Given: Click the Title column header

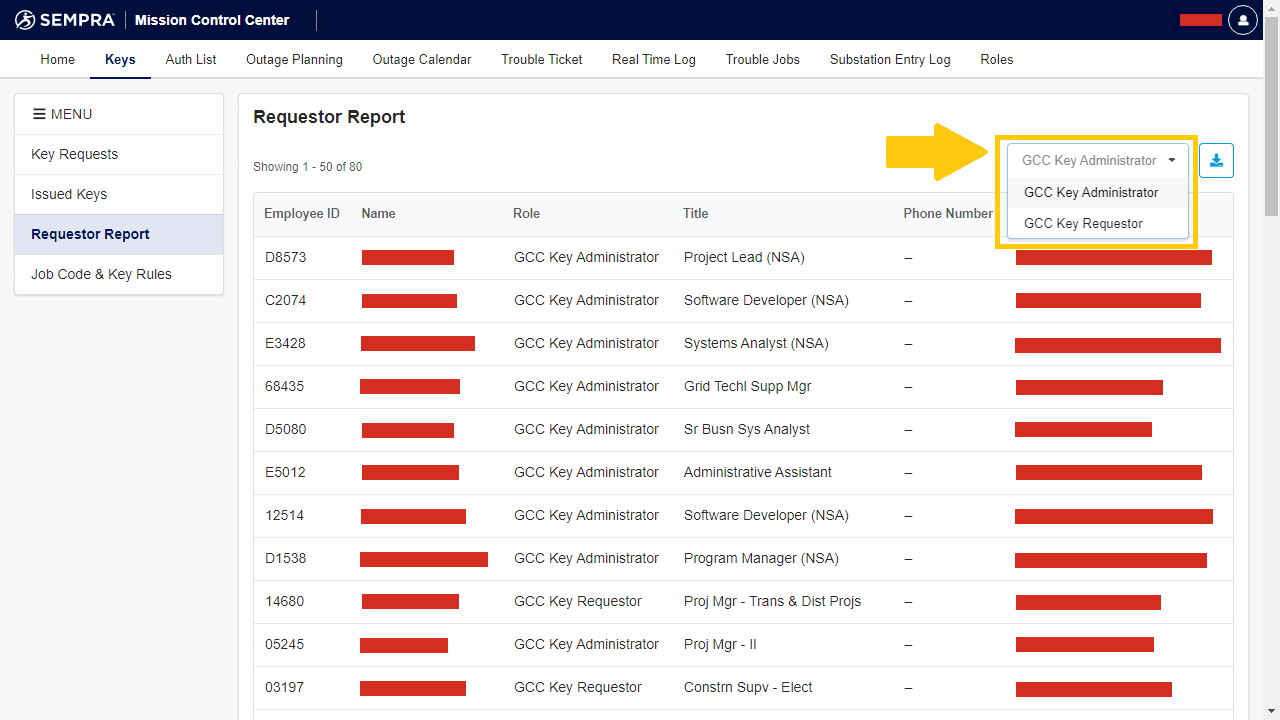Looking at the screenshot, I should tap(696, 214).
